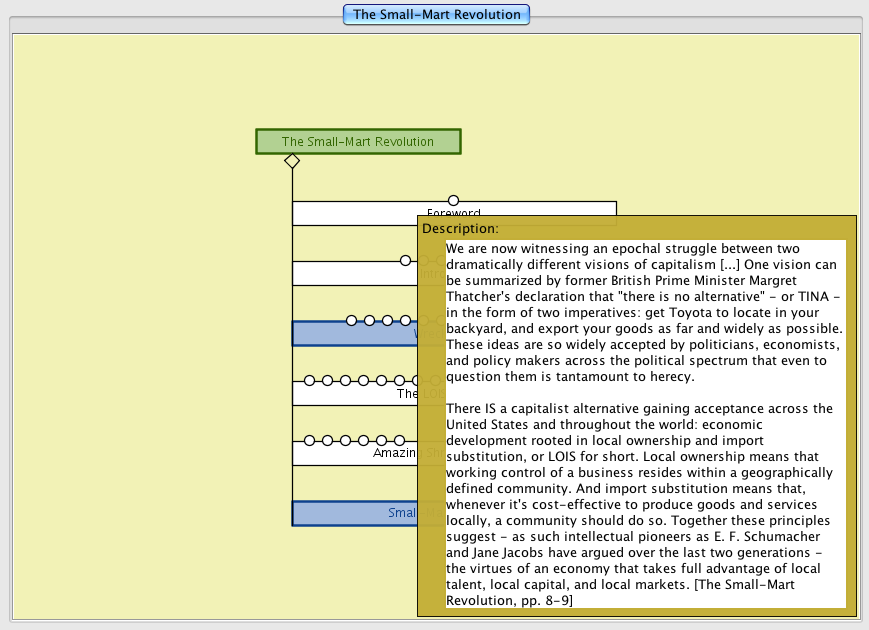
Task: Click the second circle above the upper blue node
Action: tap(370, 321)
